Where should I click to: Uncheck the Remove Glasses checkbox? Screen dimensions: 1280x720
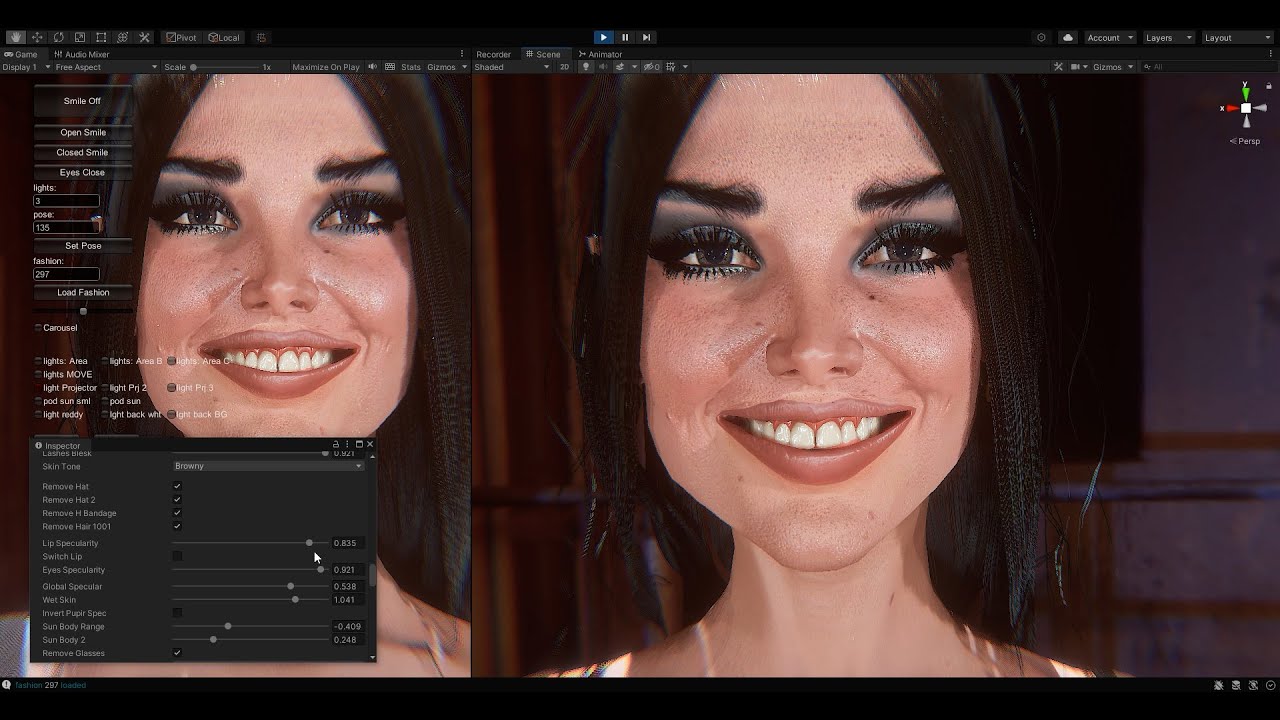click(x=177, y=653)
